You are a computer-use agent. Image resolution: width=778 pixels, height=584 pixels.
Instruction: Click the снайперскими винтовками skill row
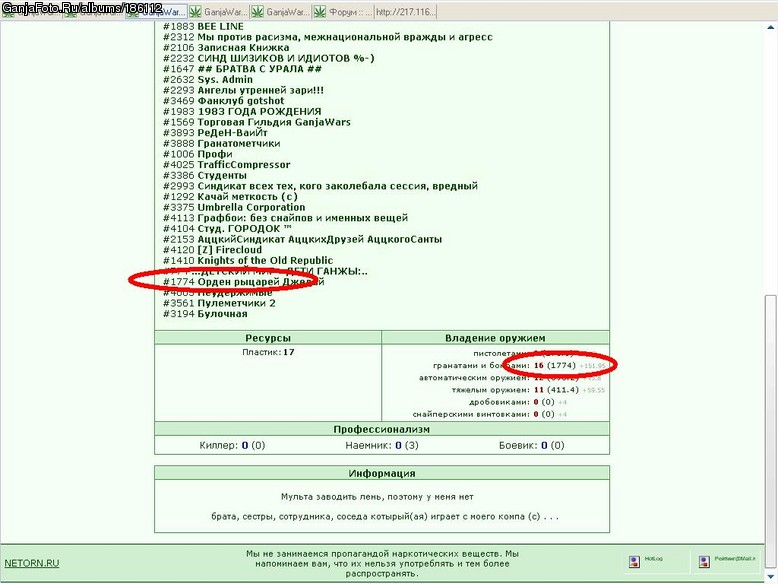pyautogui.click(x=490, y=414)
